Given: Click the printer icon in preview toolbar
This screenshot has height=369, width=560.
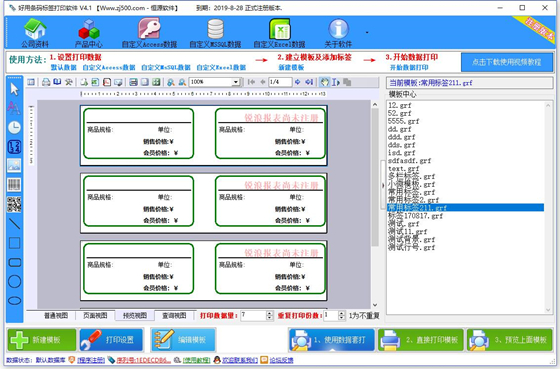Looking at the screenshot, I should [46, 82].
